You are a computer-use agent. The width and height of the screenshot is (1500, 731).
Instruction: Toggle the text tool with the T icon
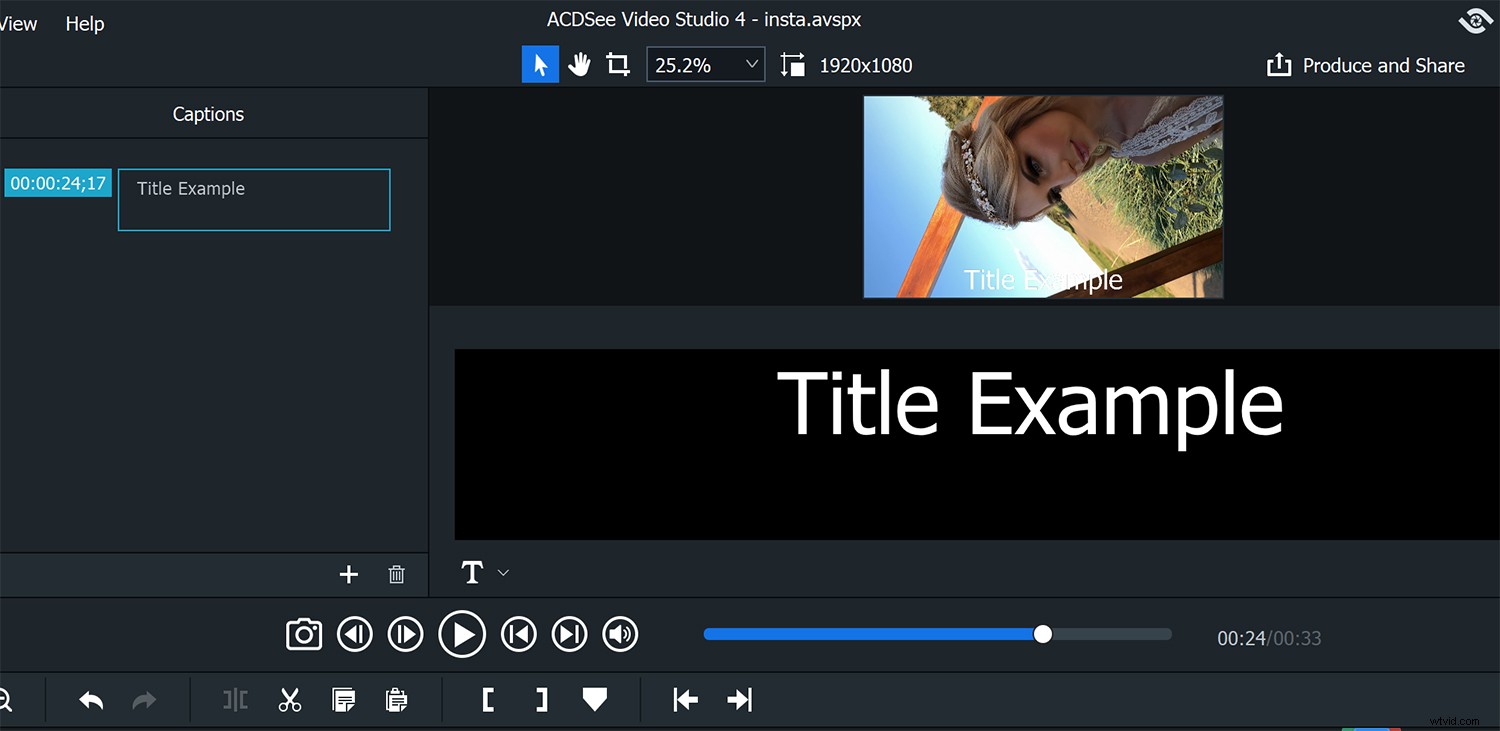click(470, 573)
